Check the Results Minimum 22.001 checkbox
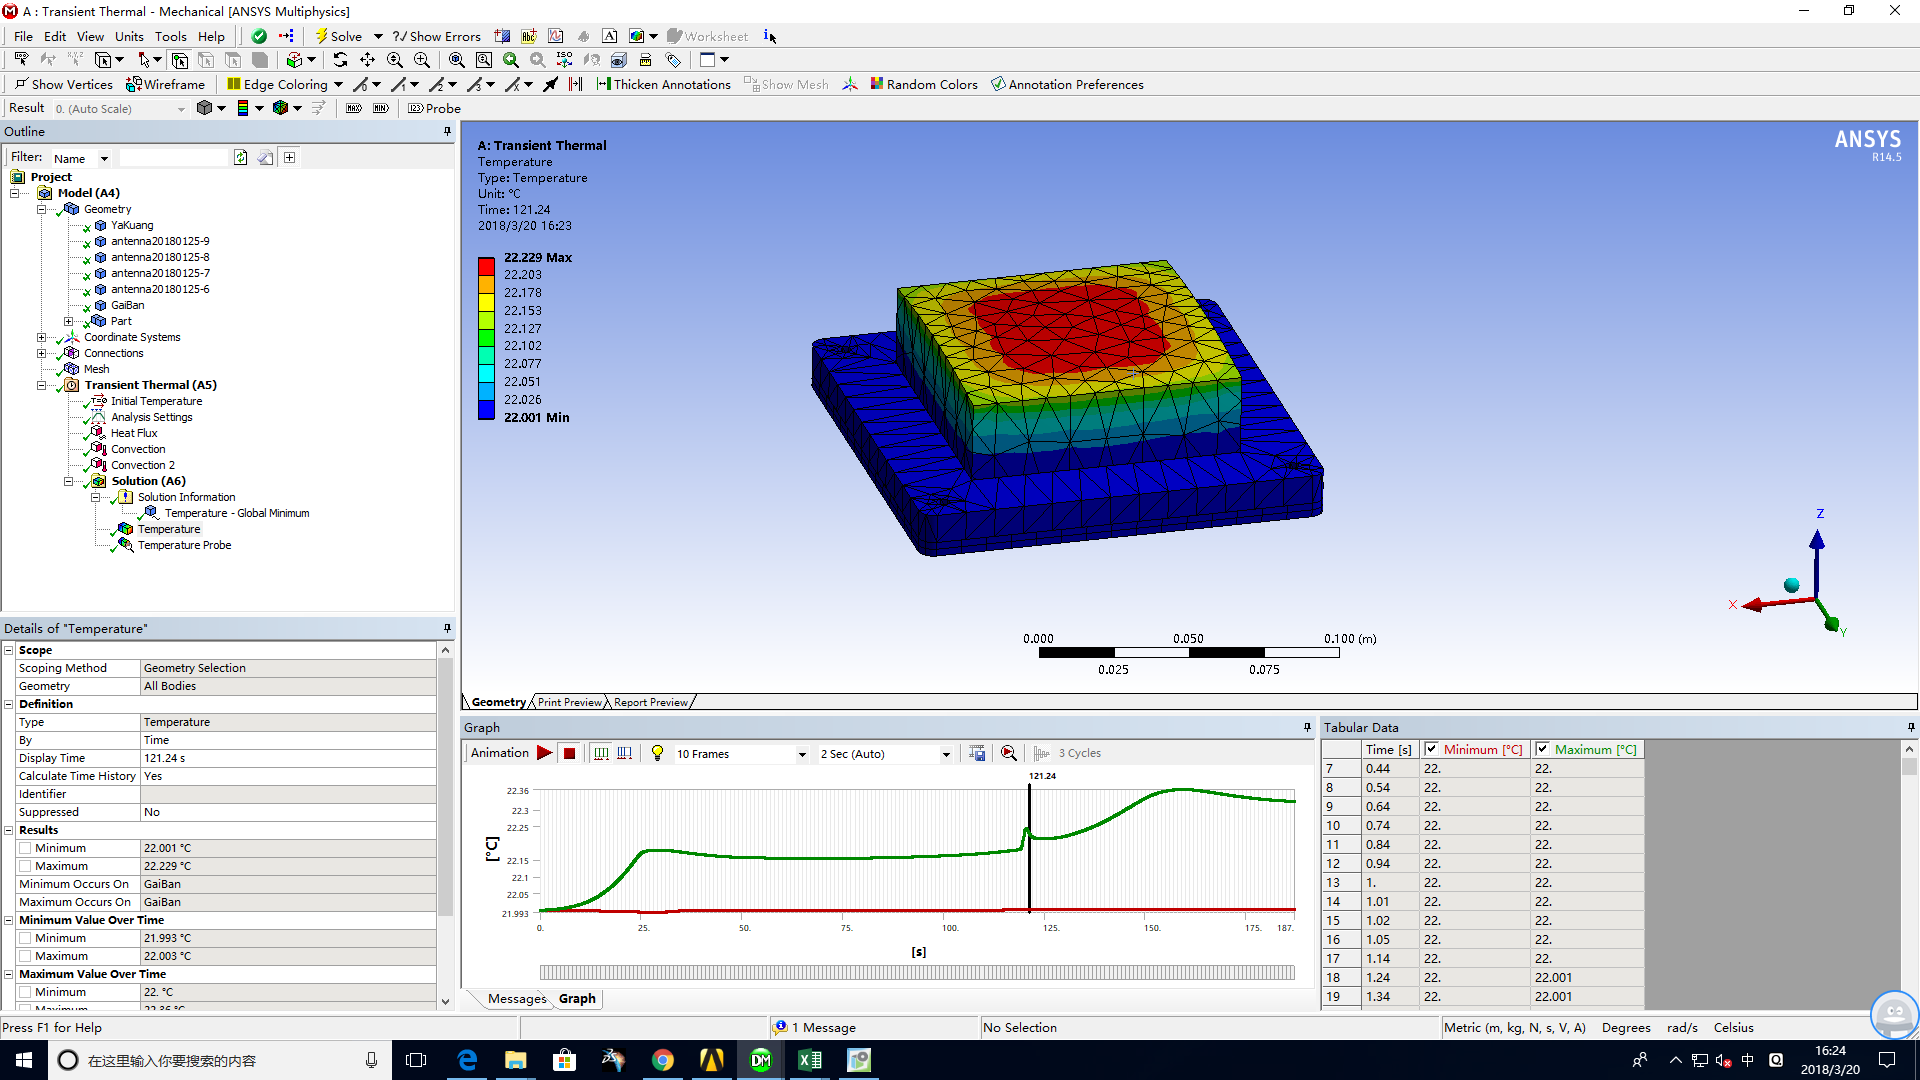1920x1080 pixels. click(x=25, y=848)
